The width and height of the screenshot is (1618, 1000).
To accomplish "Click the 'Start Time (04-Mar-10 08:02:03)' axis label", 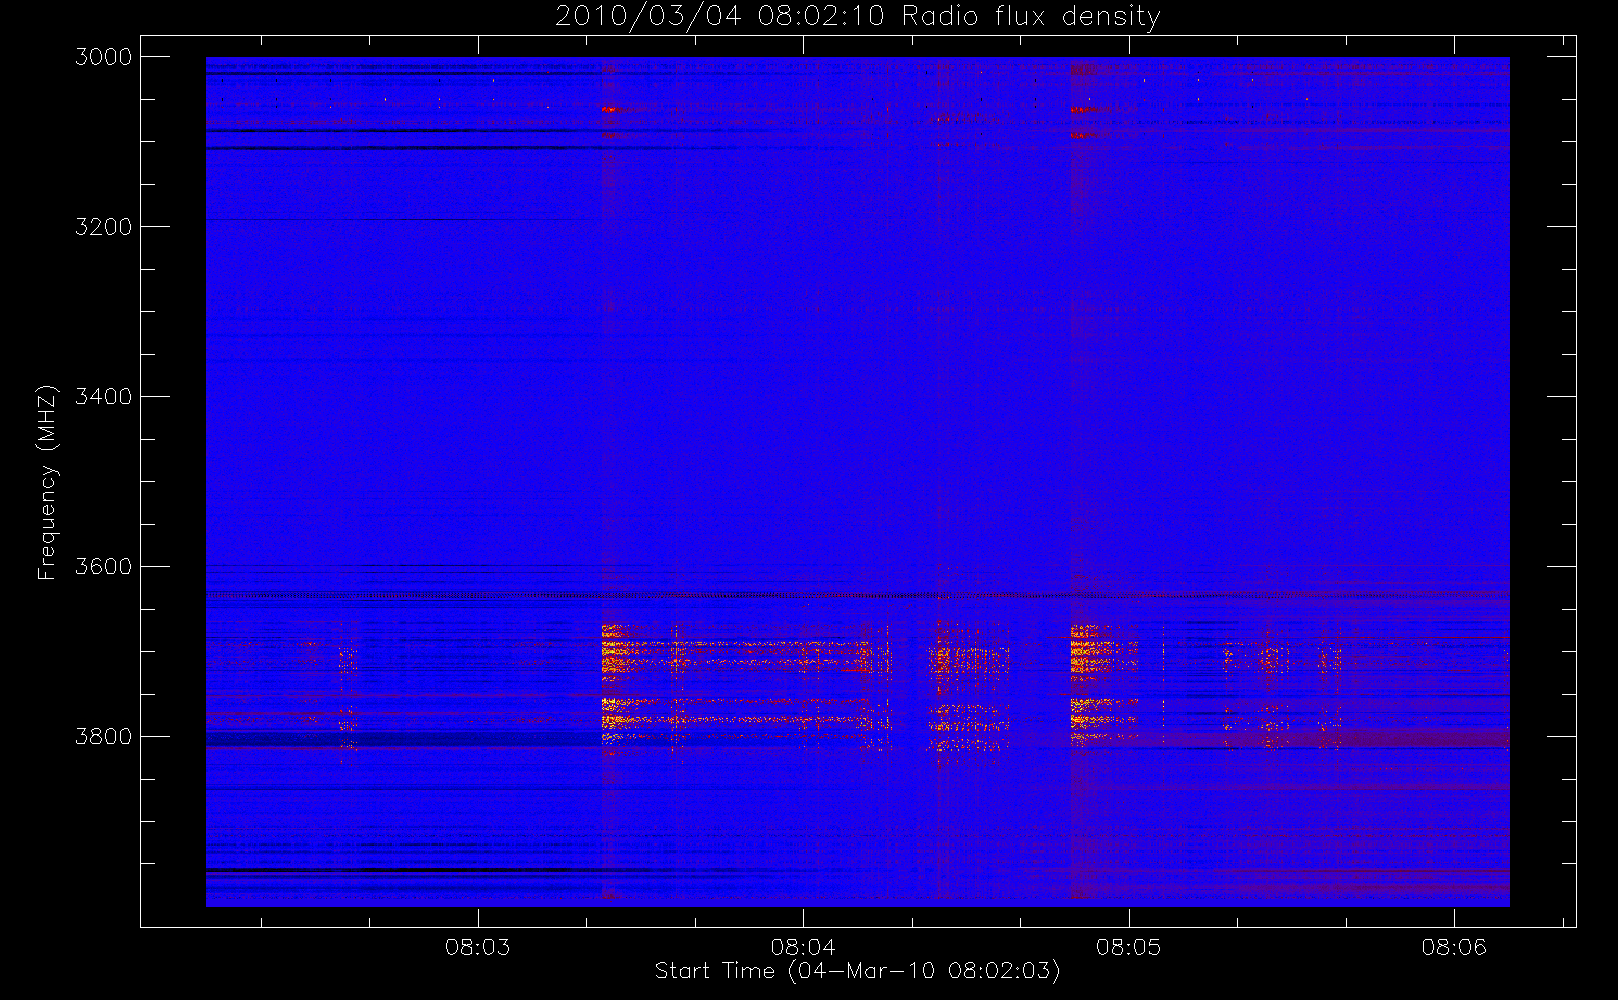I will point(857,970).
